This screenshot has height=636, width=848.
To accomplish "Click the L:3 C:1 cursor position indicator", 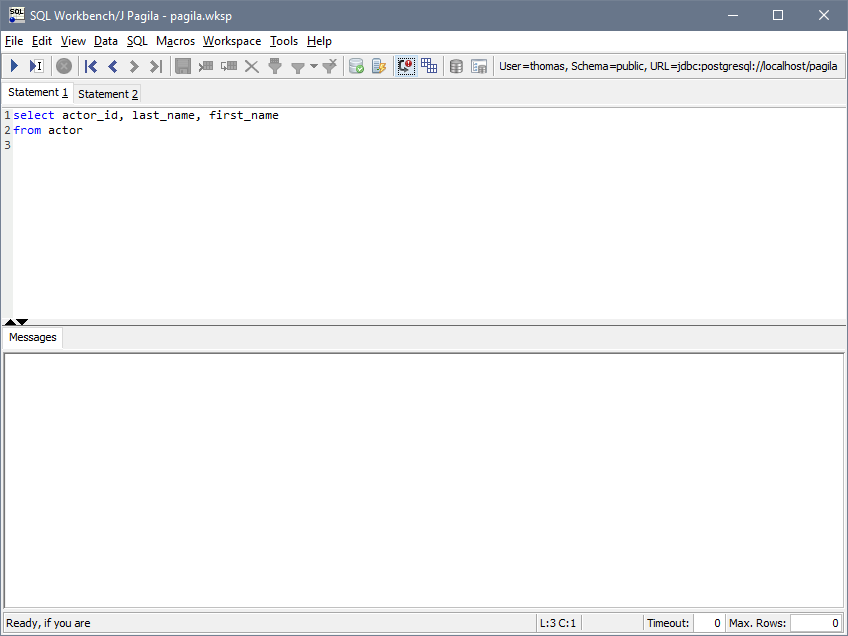I will point(558,623).
